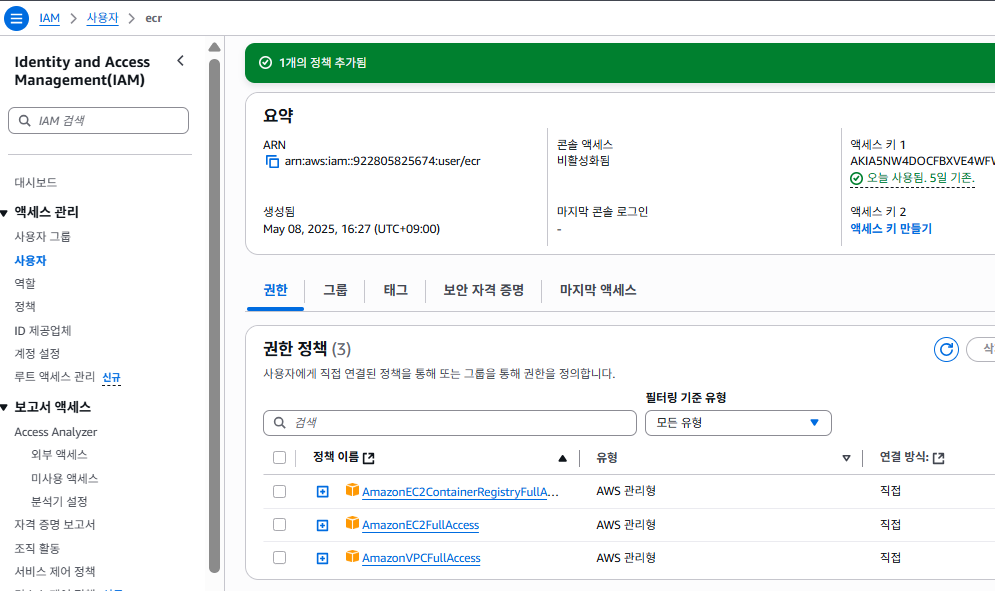Image resolution: width=995 pixels, height=591 pixels.
Task: Switch to the 마지막 액세스 tab
Action: pyautogui.click(x=598, y=290)
